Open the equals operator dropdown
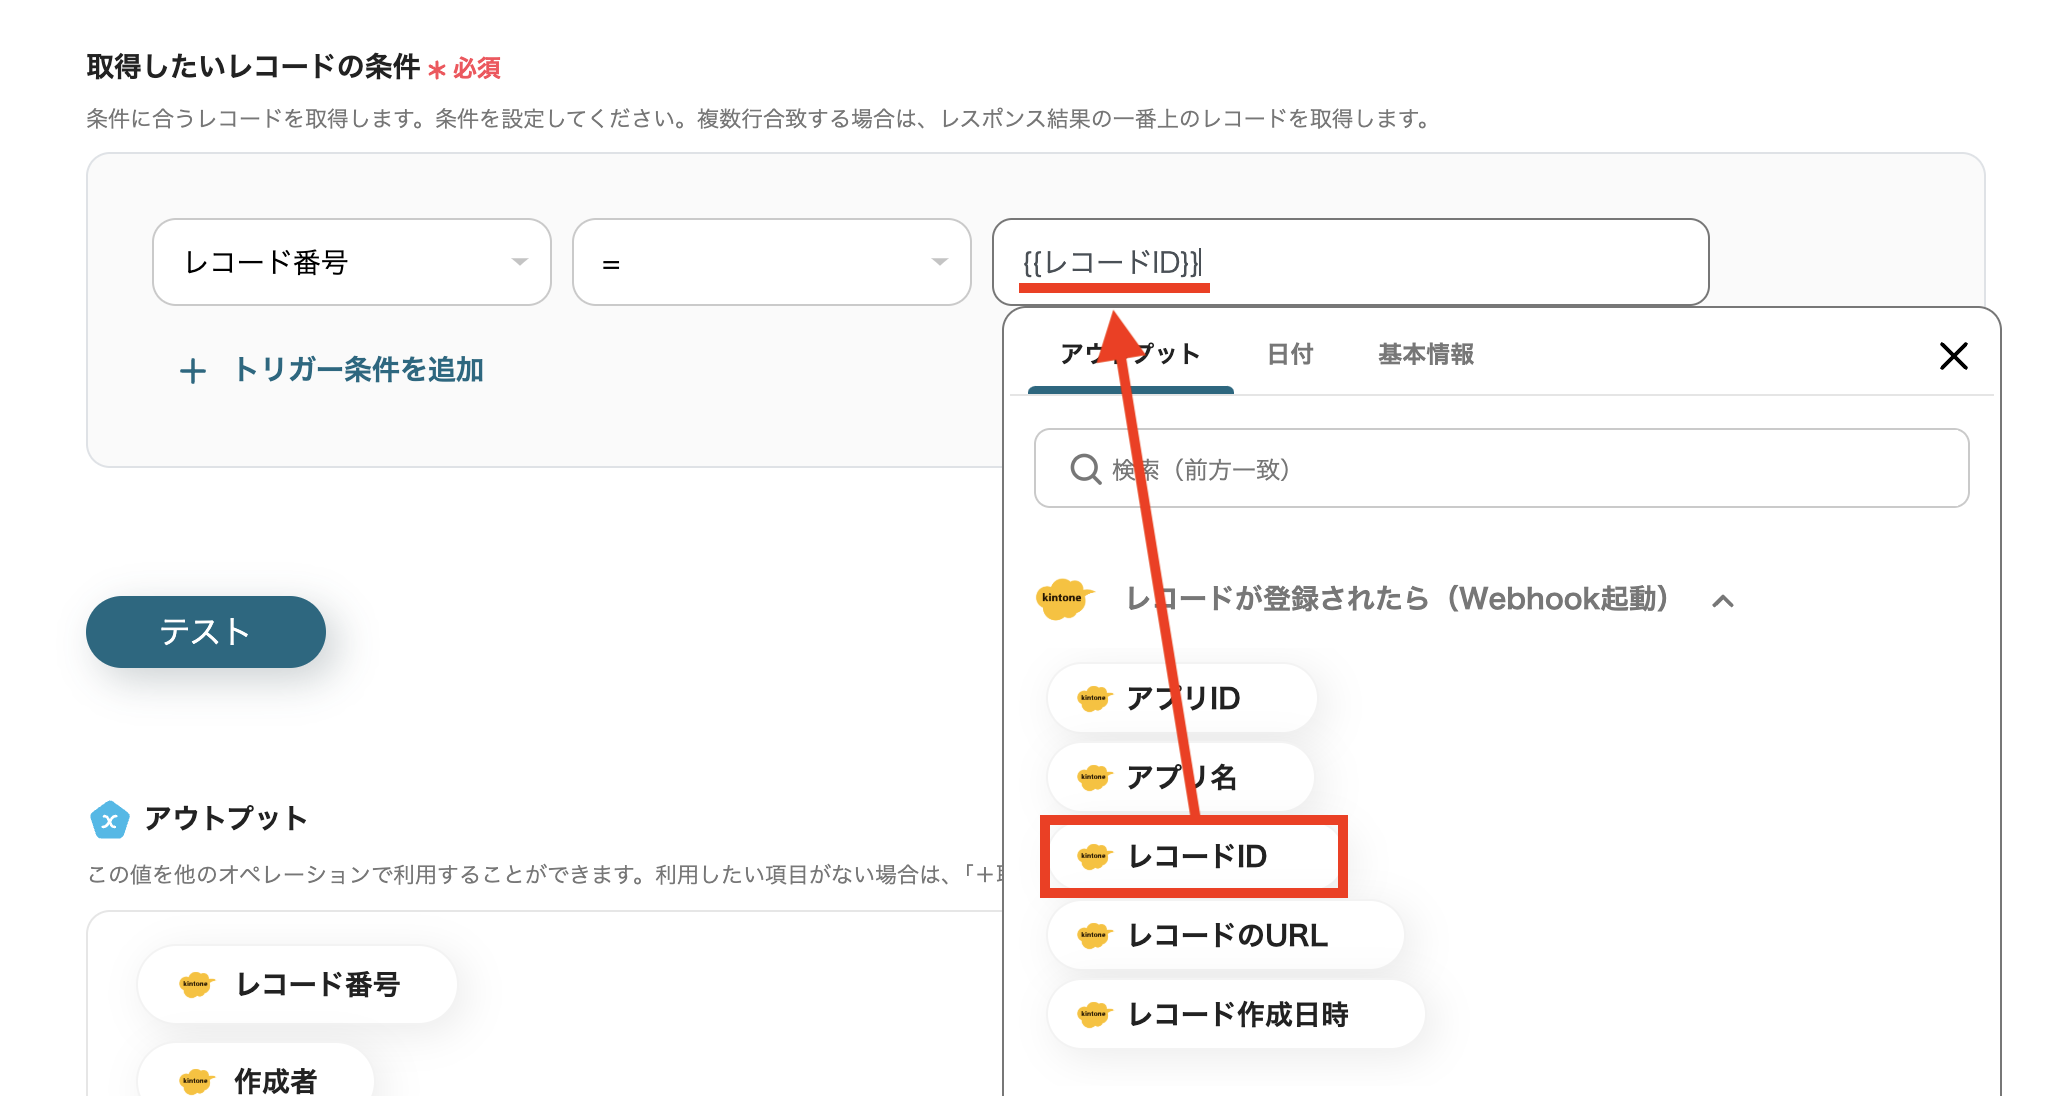 click(771, 262)
